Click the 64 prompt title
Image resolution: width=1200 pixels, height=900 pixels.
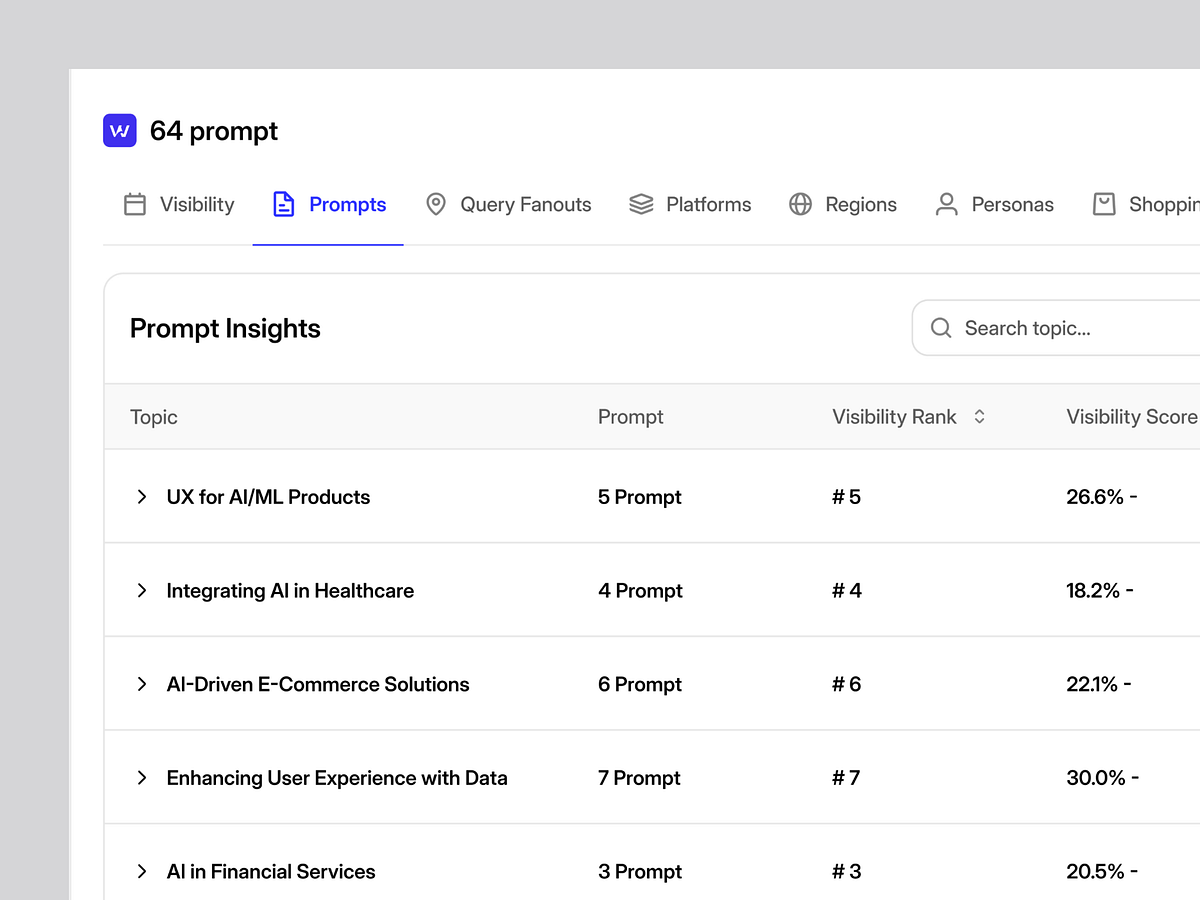pos(214,131)
